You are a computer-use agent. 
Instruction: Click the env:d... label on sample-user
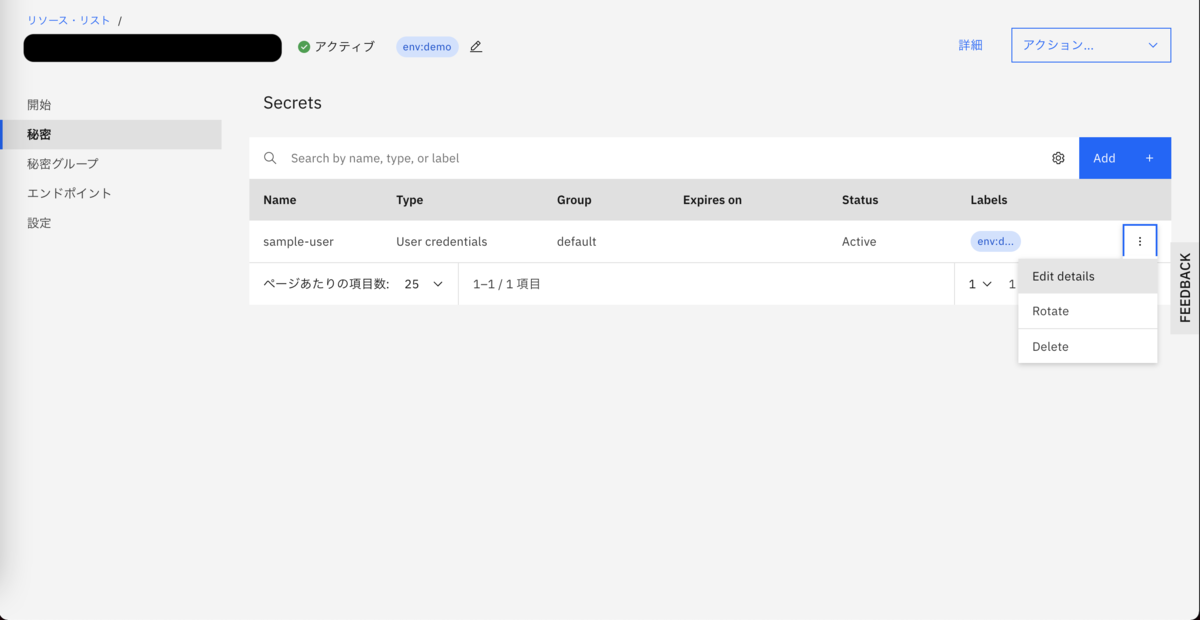tap(995, 241)
